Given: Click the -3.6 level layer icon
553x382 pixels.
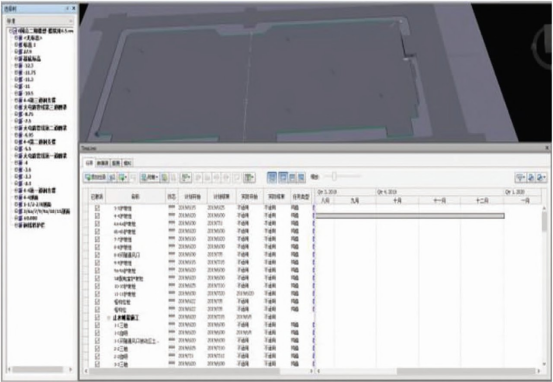Looking at the screenshot, I should point(21,170).
